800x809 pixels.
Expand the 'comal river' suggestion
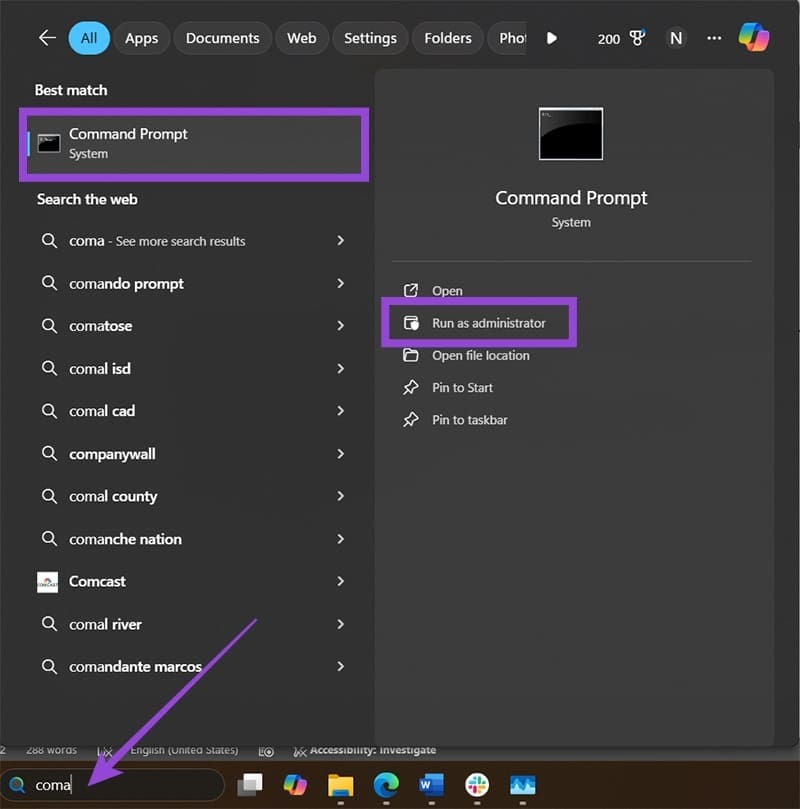(340, 624)
